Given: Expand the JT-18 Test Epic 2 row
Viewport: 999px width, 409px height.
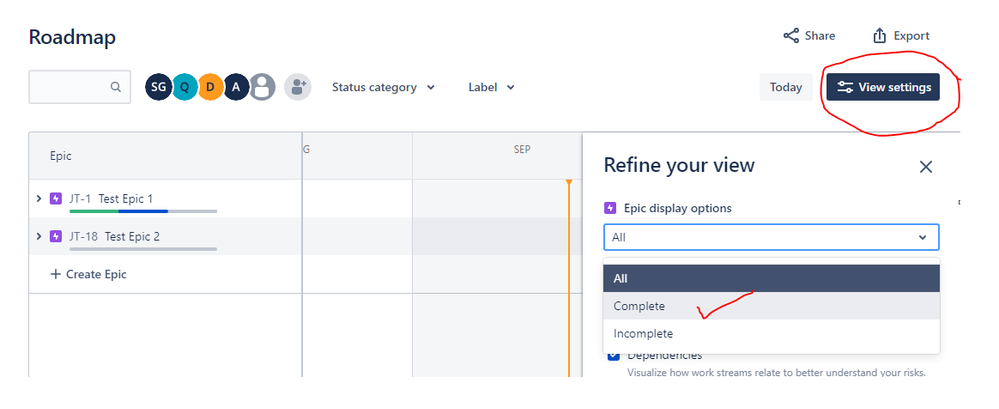Looking at the screenshot, I should pos(39,237).
